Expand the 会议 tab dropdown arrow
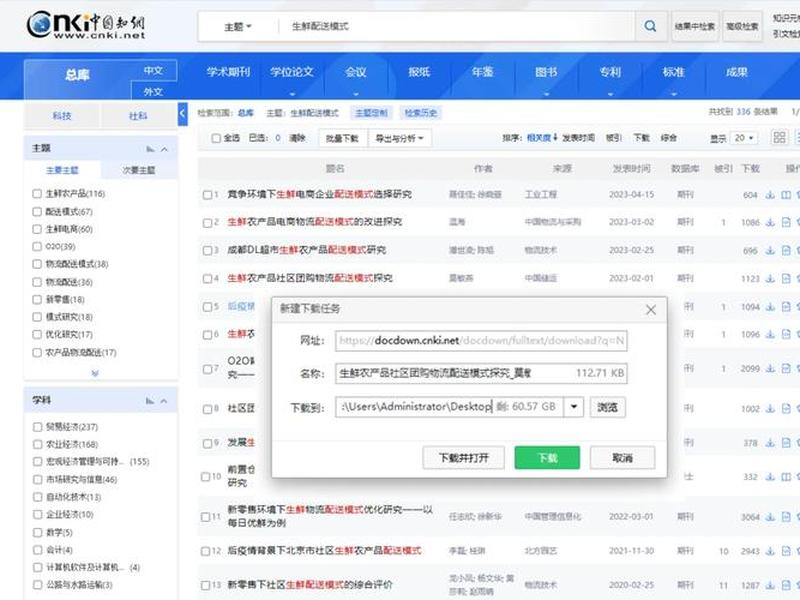Image resolution: width=800 pixels, height=600 pixels. coord(356,94)
